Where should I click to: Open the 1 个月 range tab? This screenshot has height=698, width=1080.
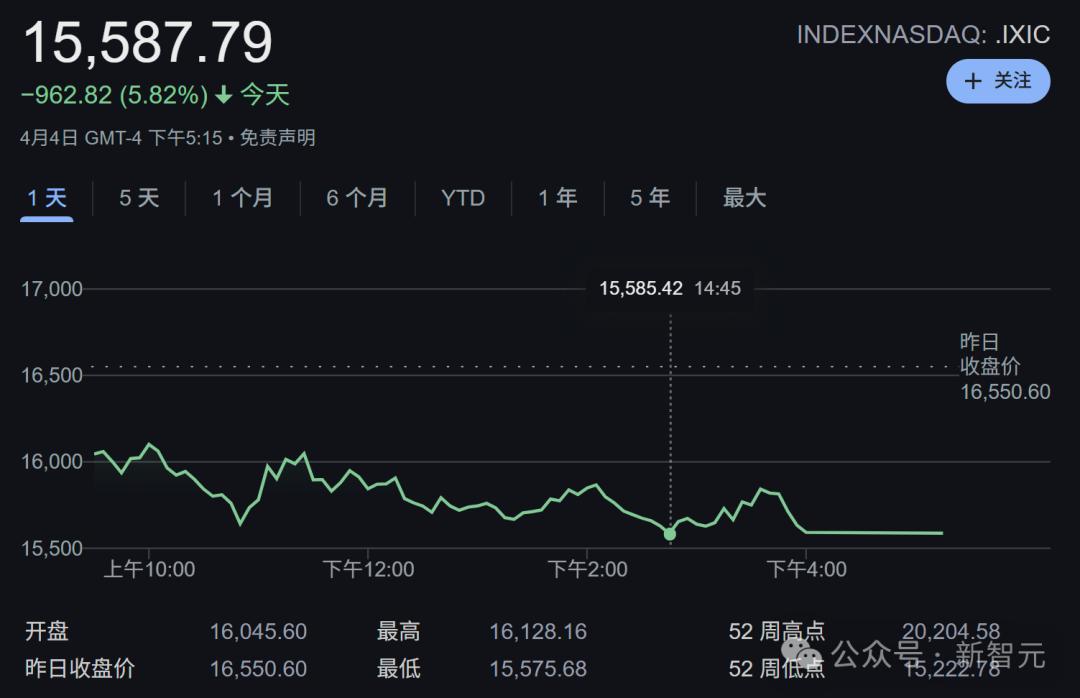(242, 198)
